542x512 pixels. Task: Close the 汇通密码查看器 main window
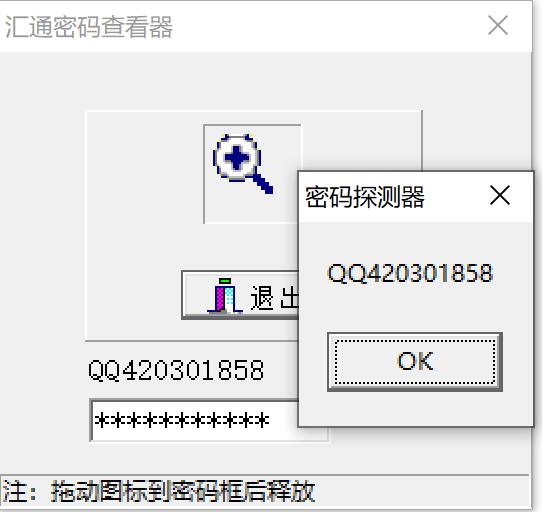498,25
